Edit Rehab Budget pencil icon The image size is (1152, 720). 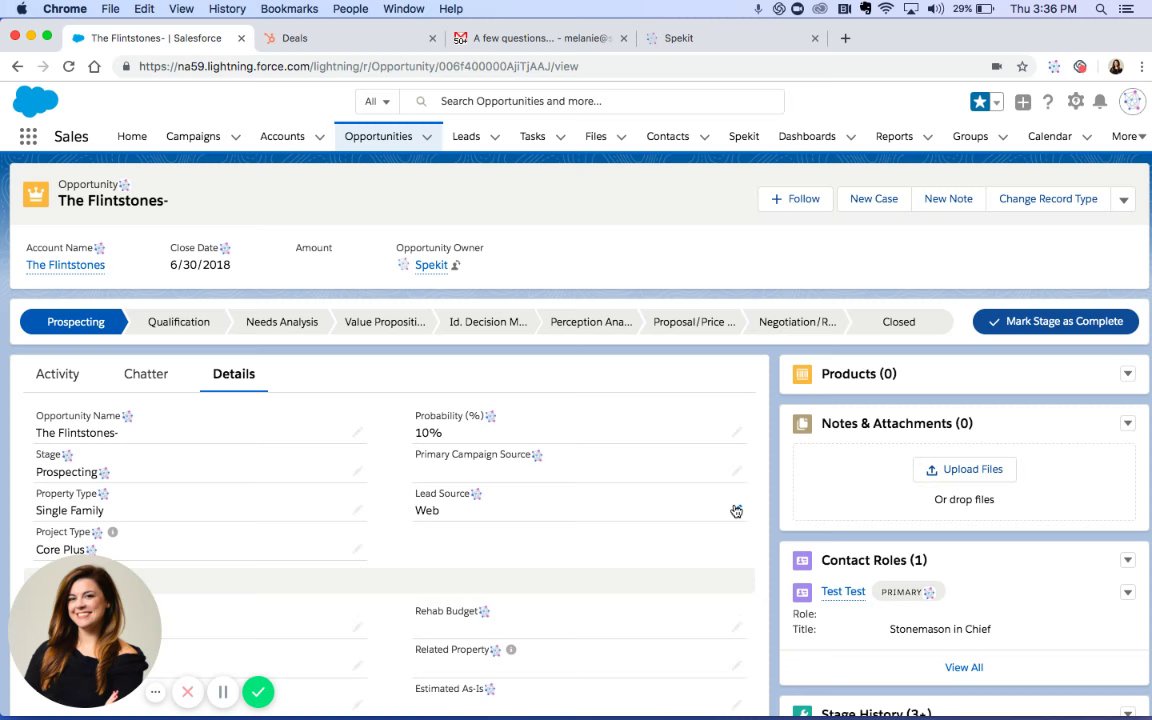tap(737, 627)
